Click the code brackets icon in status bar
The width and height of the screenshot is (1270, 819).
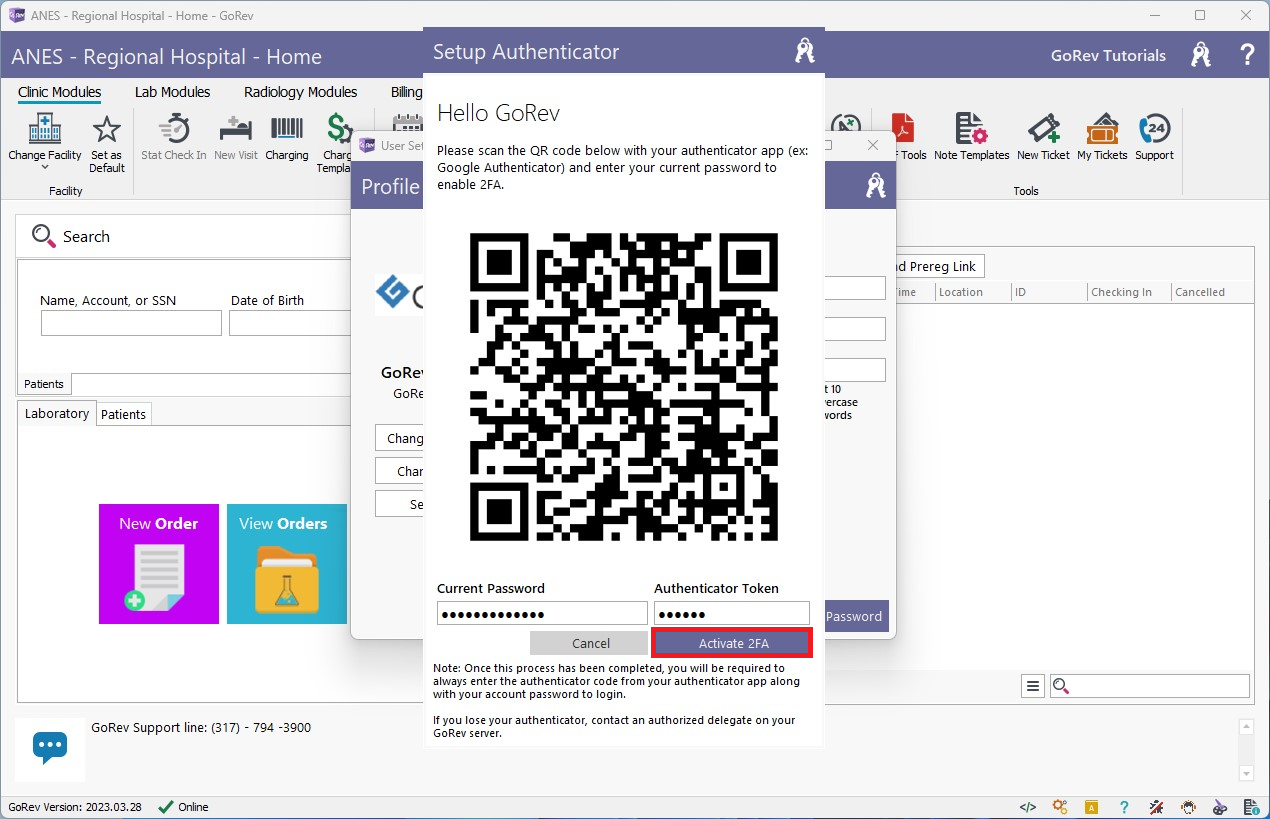[x=1028, y=807]
